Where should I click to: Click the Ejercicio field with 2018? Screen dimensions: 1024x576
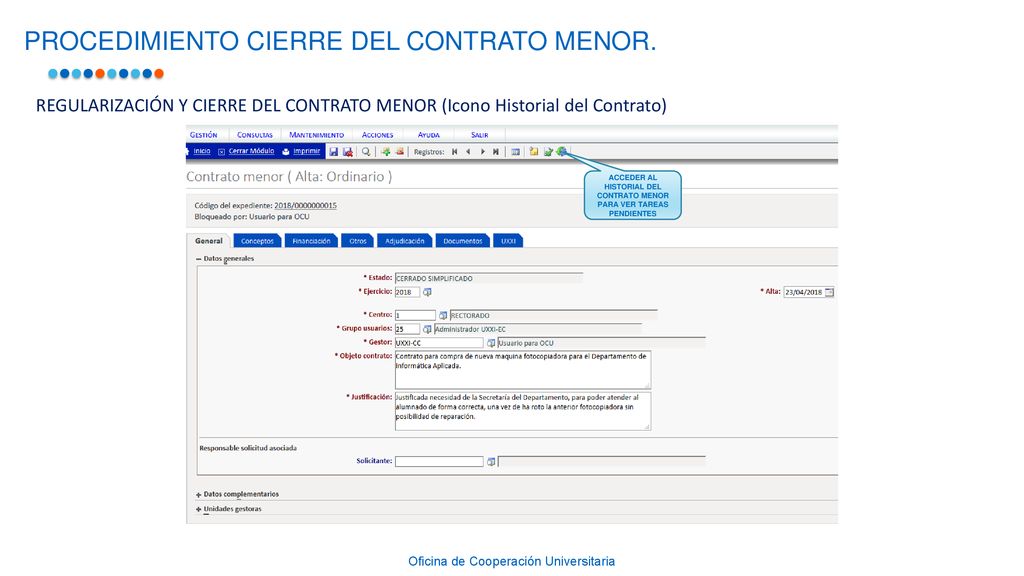tap(408, 292)
